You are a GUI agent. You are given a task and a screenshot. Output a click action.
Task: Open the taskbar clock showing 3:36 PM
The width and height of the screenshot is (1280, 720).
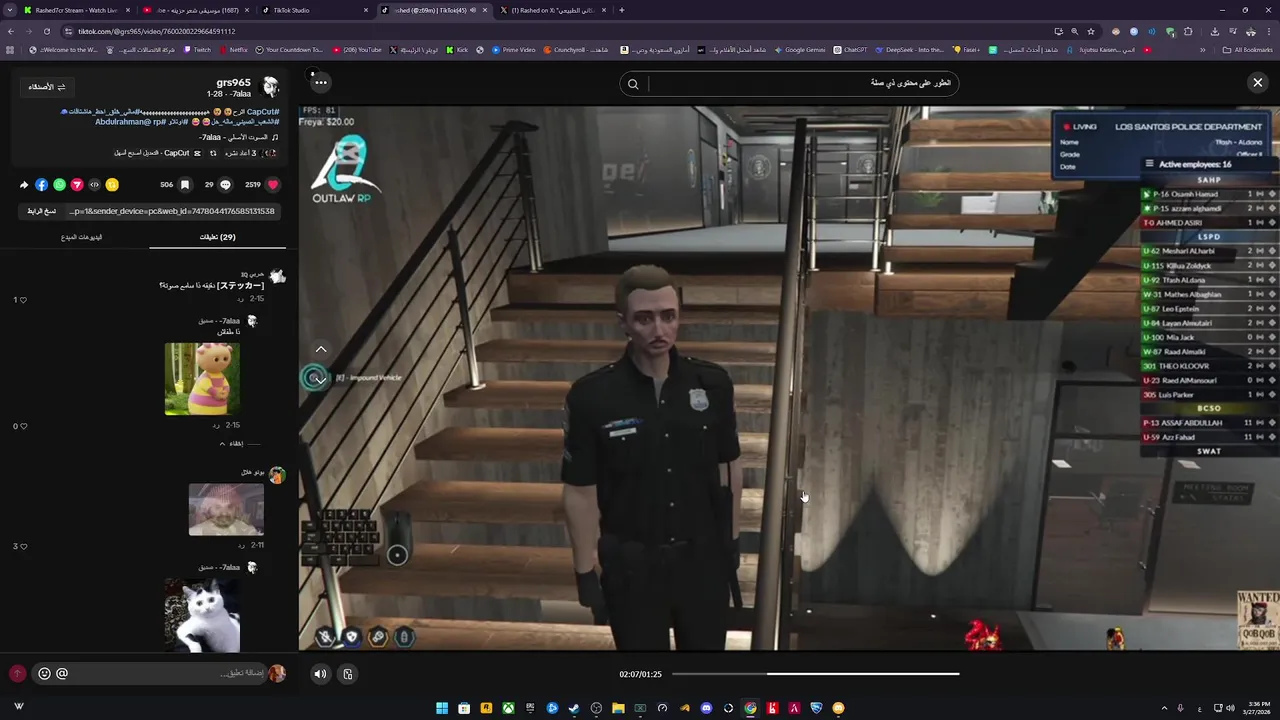click(x=1257, y=708)
